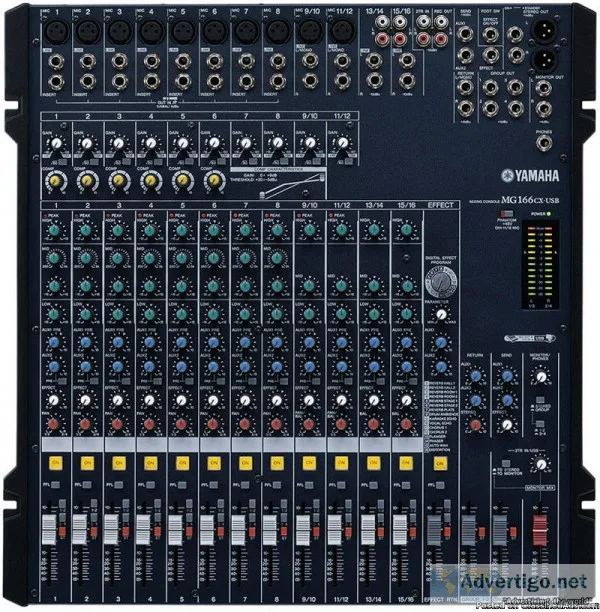Click the channel 11/12 red PAN/BAL knob
The height and width of the screenshot is (612, 600).
coord(341,424)
